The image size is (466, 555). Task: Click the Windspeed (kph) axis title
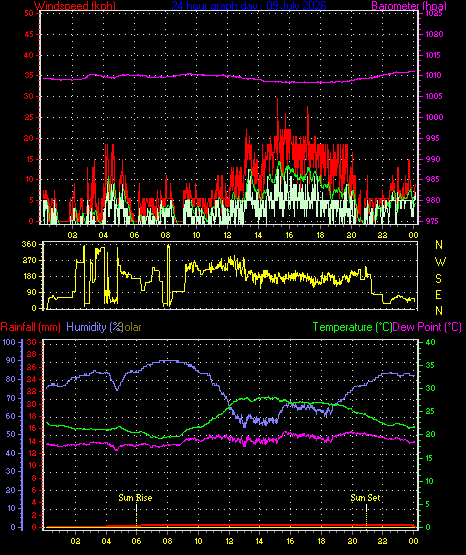[x=75, y=5]
